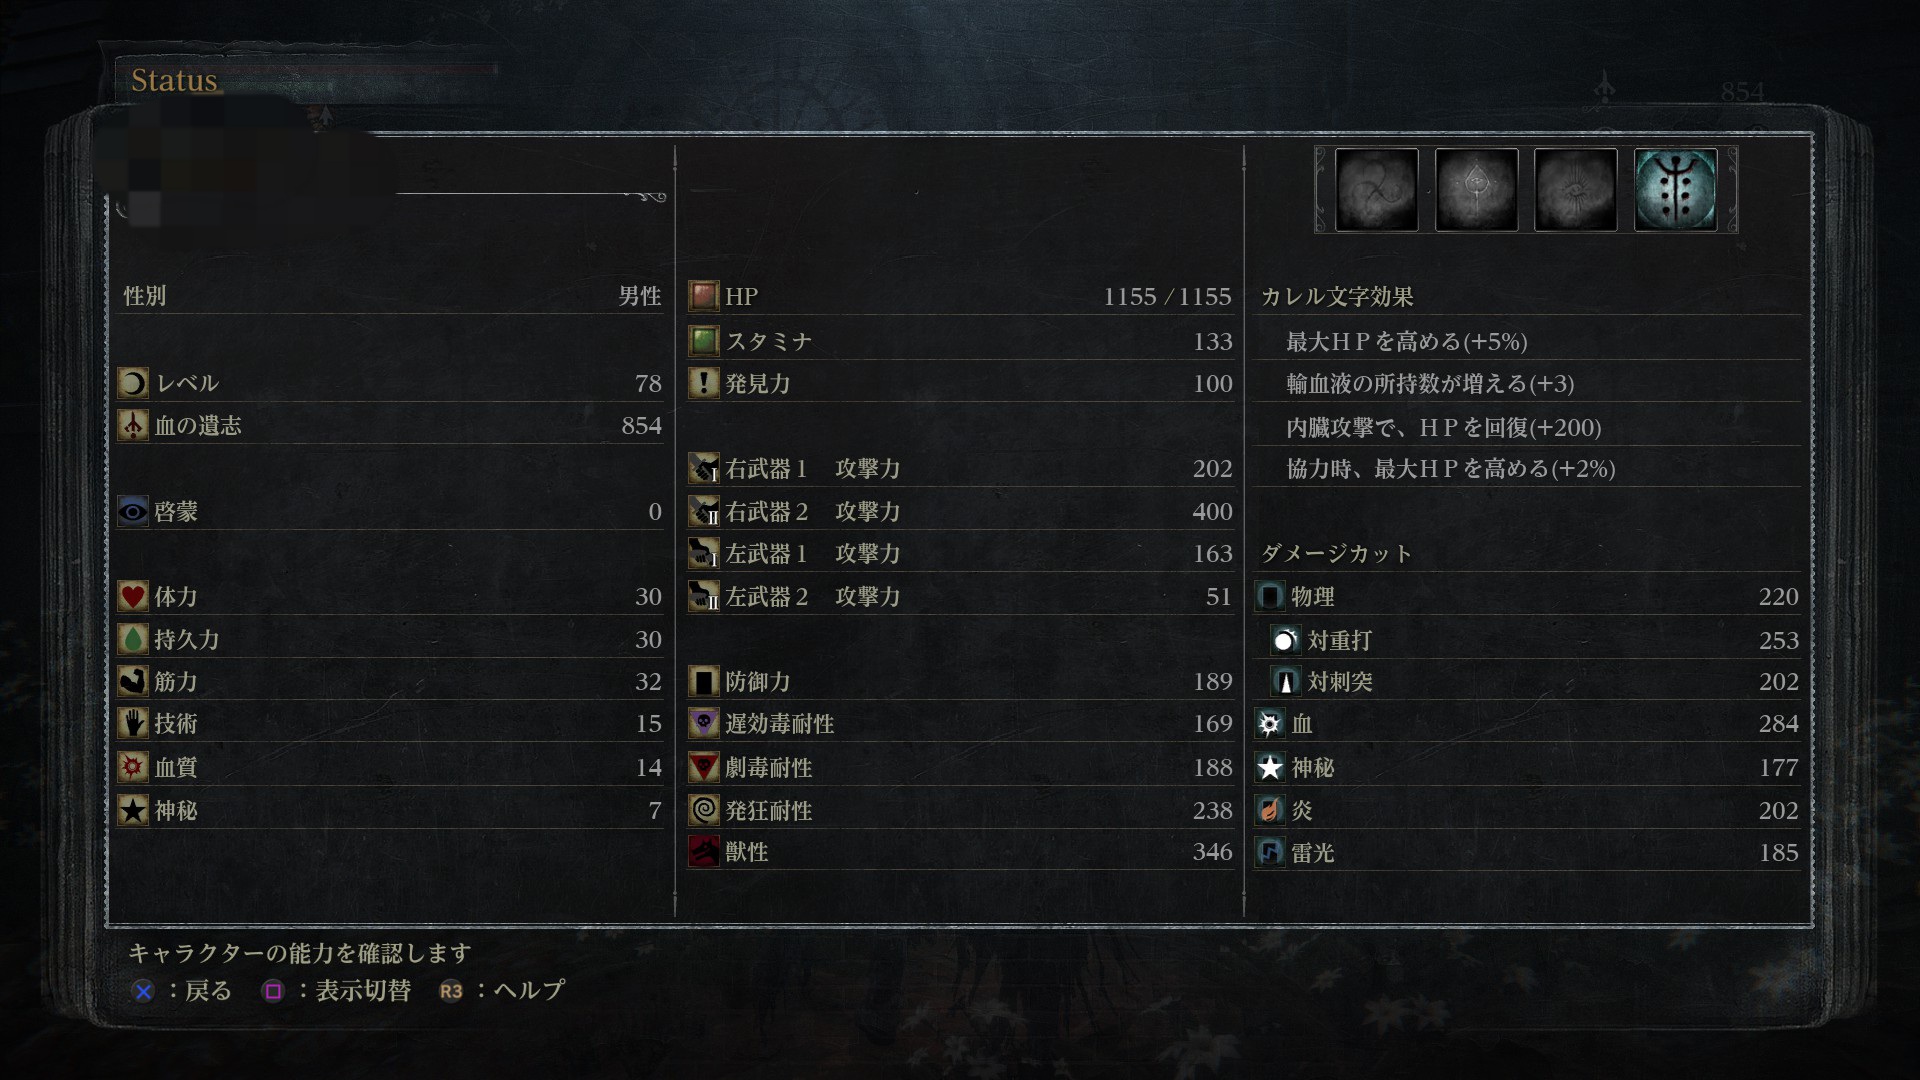Click the red HP icon
Viewport: 1920px width, 1080px height.
tap(704, 296)
